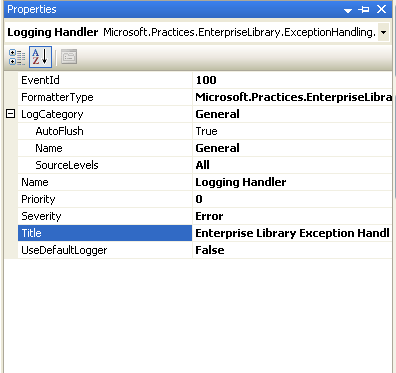Select the Severity property
This screenshot has width=396, height=373.
105,216
